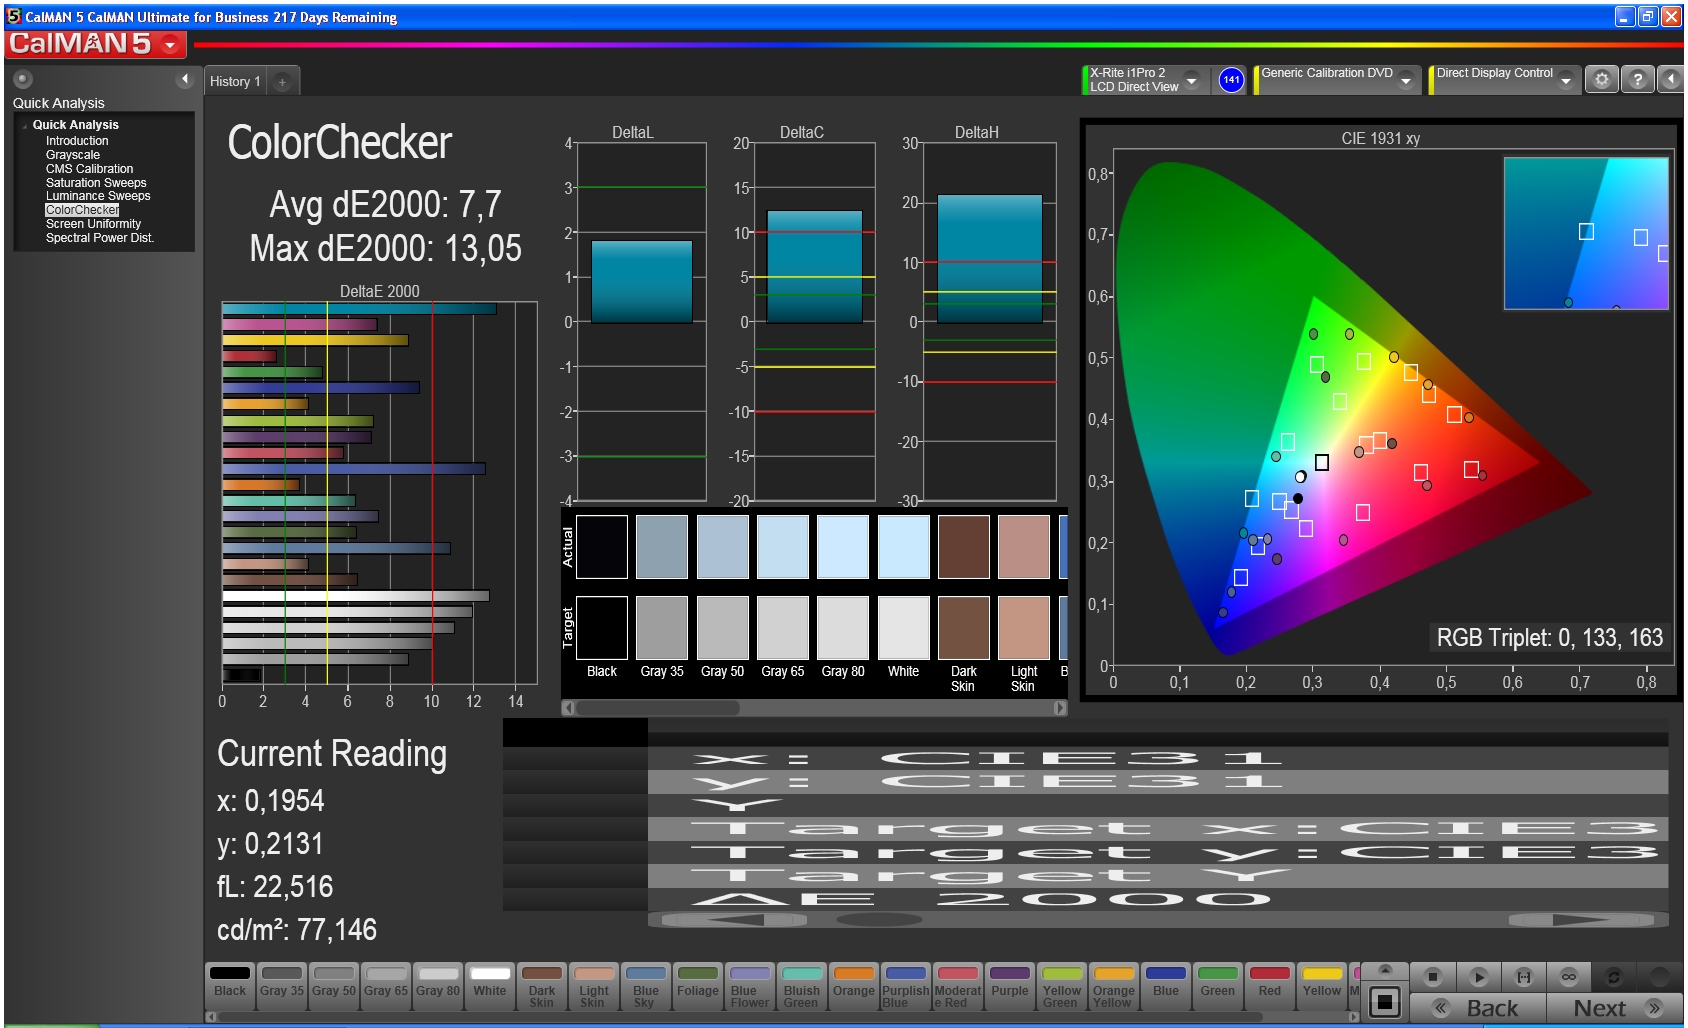Expand the X-Rite i1Pro 2 meter dropdown

coord(1191,80)
